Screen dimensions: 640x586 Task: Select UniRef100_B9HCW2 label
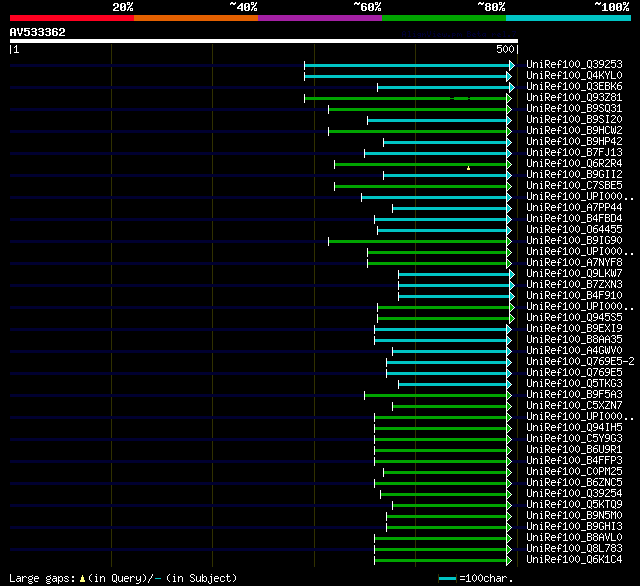point(574,131)
